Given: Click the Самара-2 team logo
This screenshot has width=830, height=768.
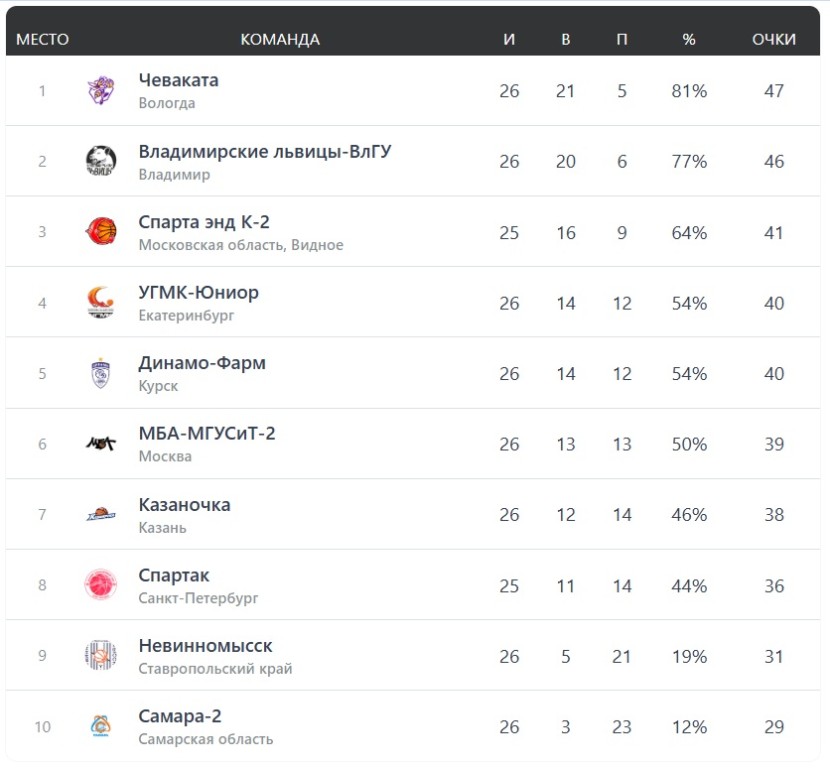Looking at the screenshot, I should [x=100, y=727].
